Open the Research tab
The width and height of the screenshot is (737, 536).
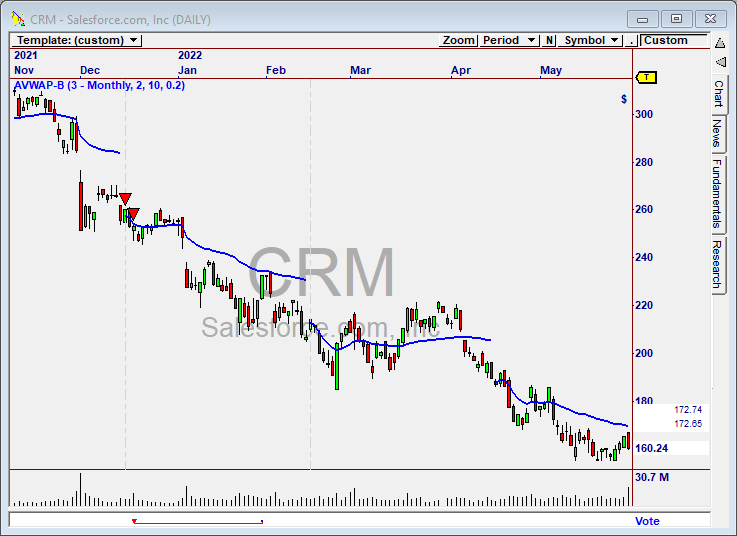tap(718, 264)
